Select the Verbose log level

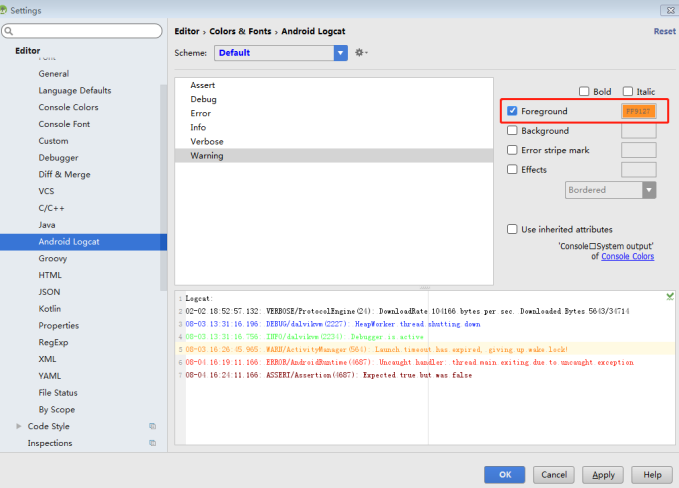tap(334, 142)
